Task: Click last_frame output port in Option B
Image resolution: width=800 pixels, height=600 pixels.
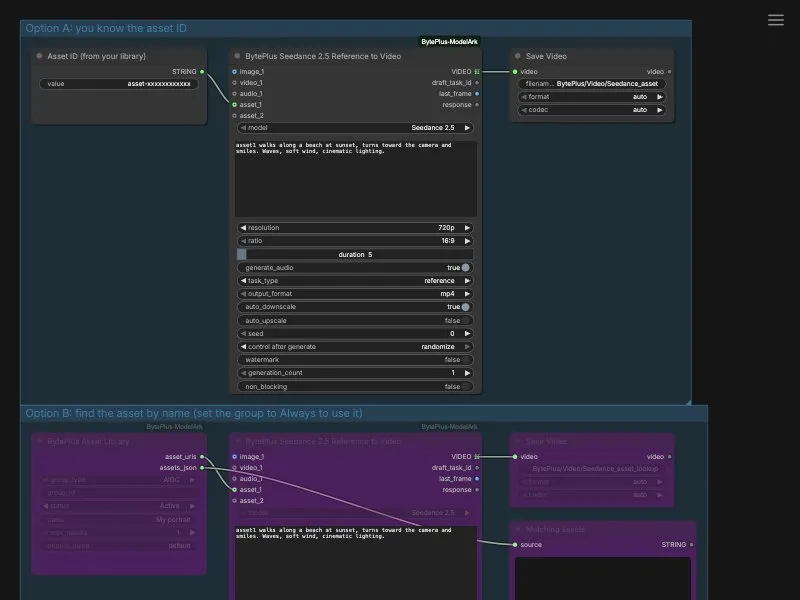Action: click(477, 479)
